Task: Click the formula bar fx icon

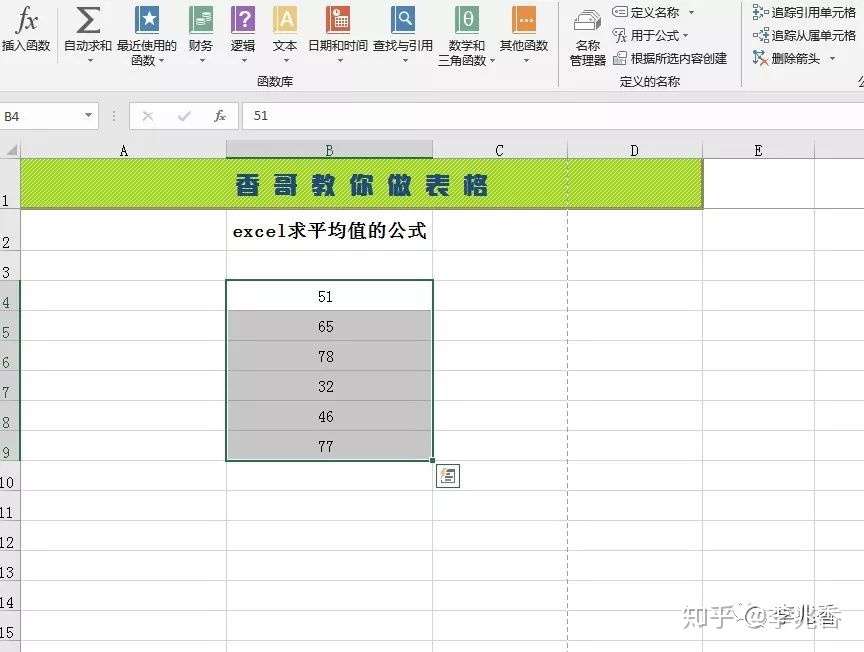Action: tap(220, 116)
